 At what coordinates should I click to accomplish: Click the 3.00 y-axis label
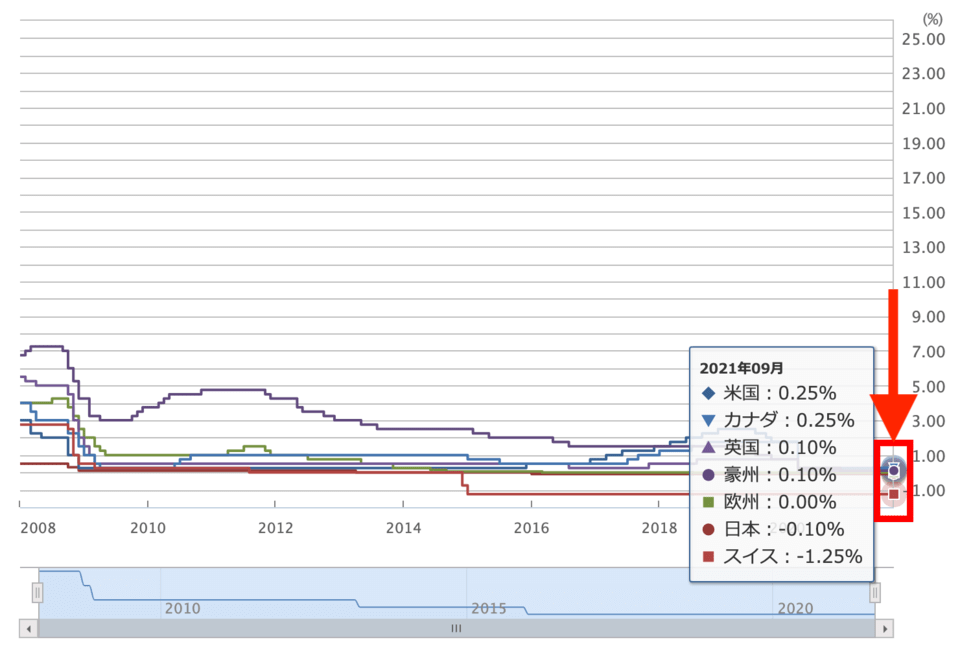pos(928,421)
